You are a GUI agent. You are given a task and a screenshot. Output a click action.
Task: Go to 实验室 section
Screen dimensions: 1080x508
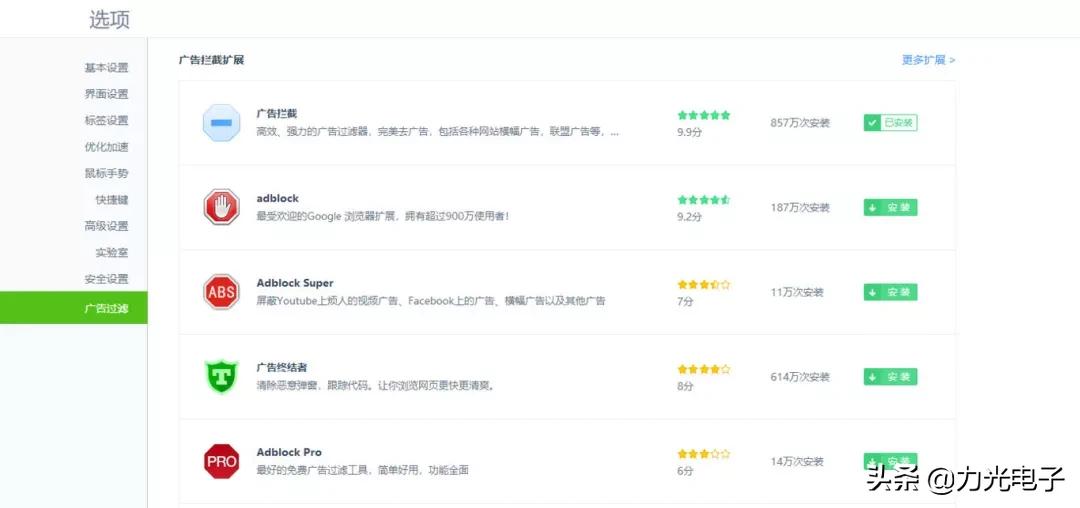(x=112, y=253)
